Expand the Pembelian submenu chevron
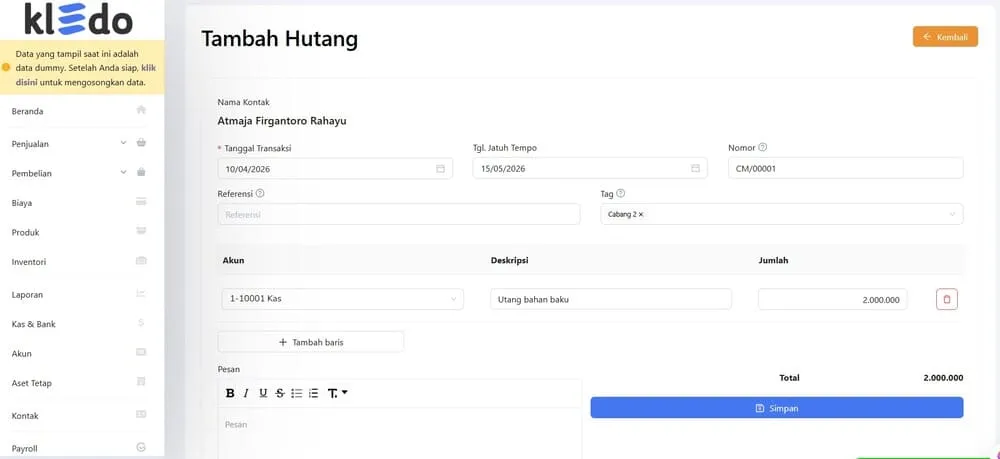 coord(124,172)
